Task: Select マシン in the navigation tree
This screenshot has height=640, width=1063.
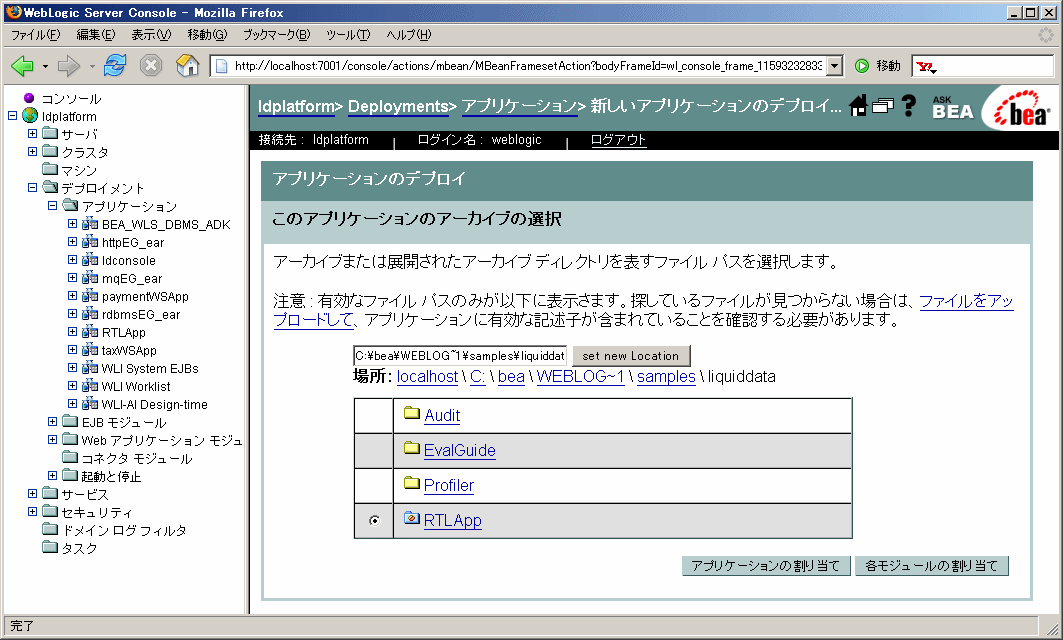Action: point(79,170)
